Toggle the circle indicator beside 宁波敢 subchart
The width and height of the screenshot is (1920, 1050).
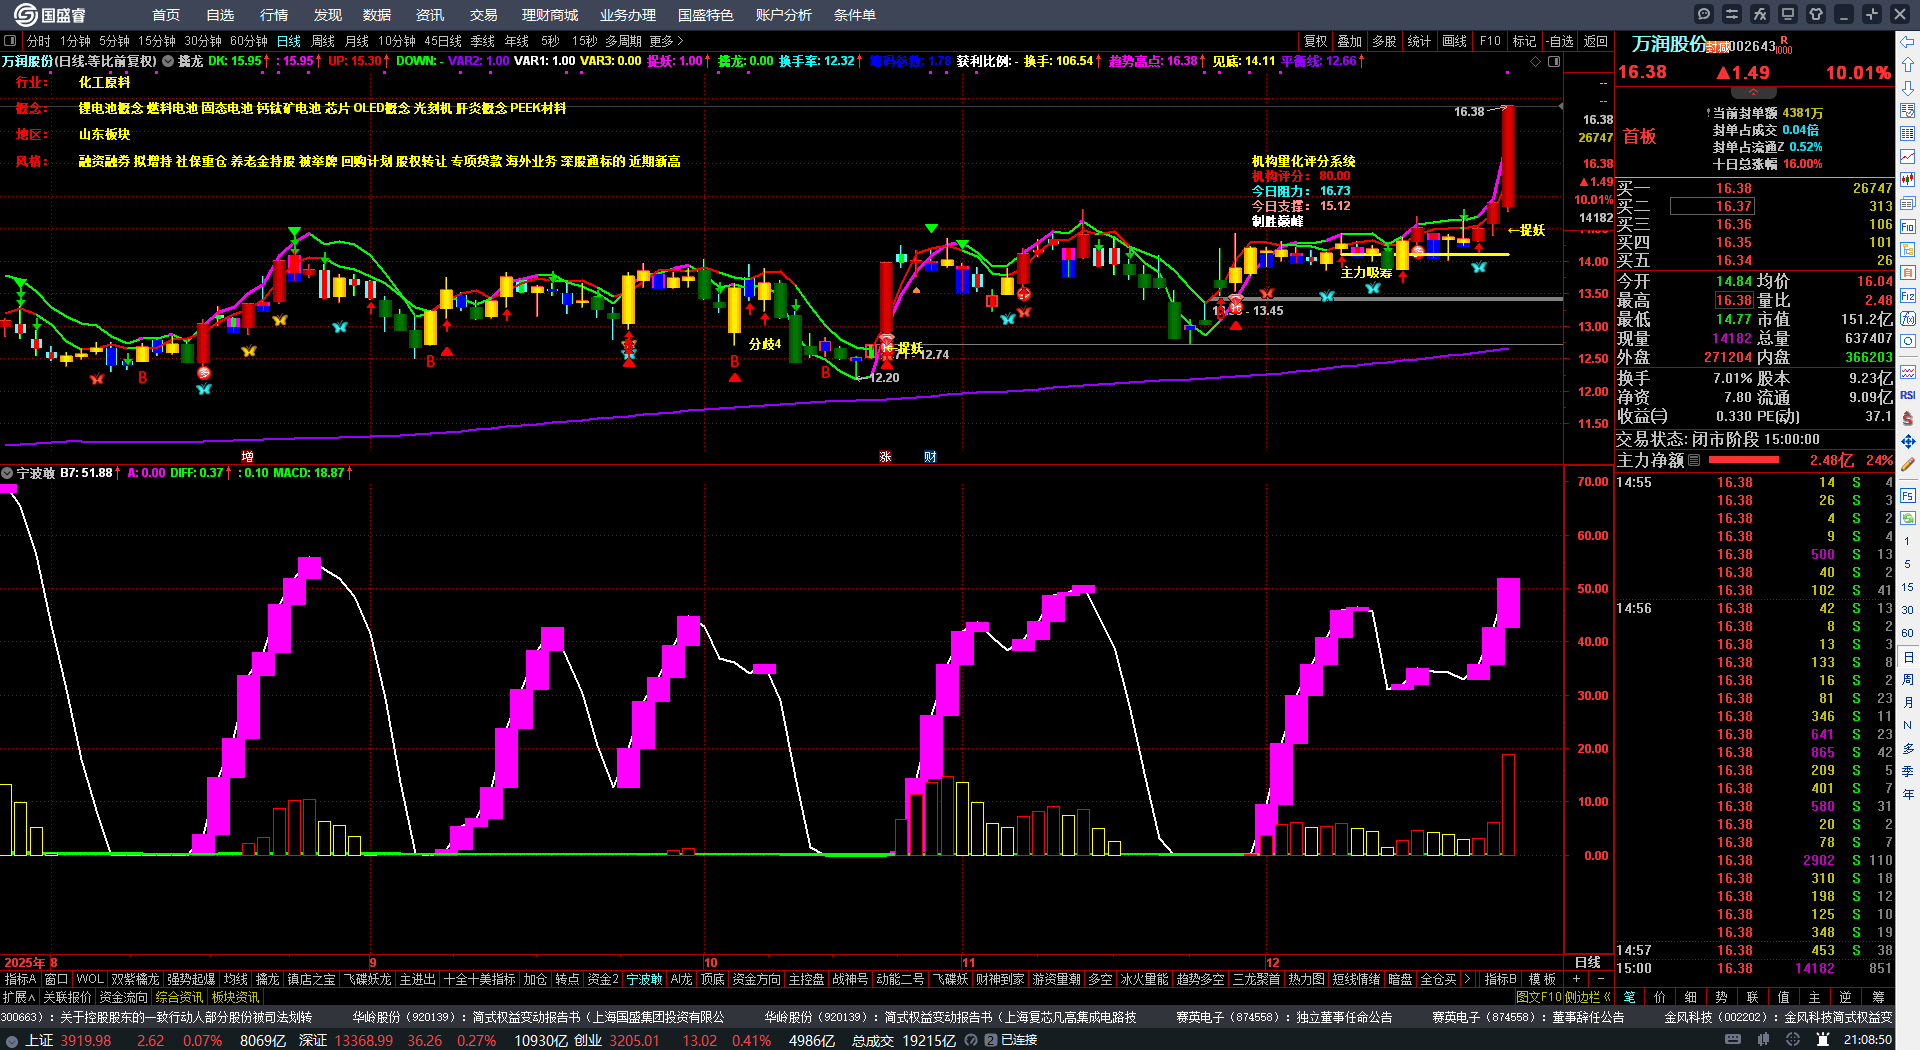[x=7, y=473]
